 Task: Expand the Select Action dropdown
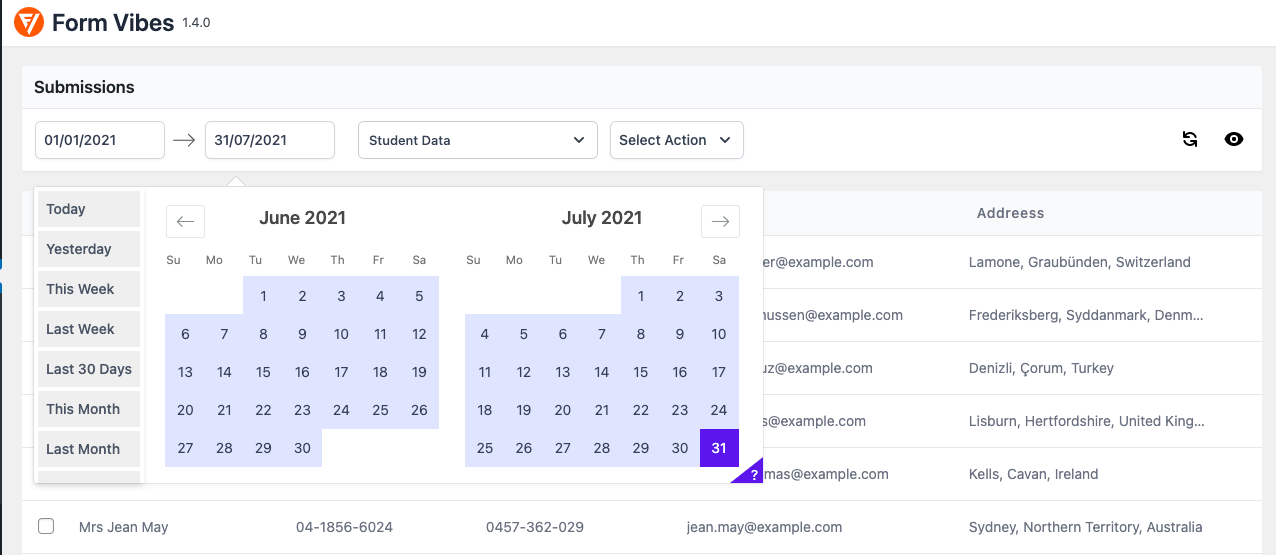pos(676,140)
